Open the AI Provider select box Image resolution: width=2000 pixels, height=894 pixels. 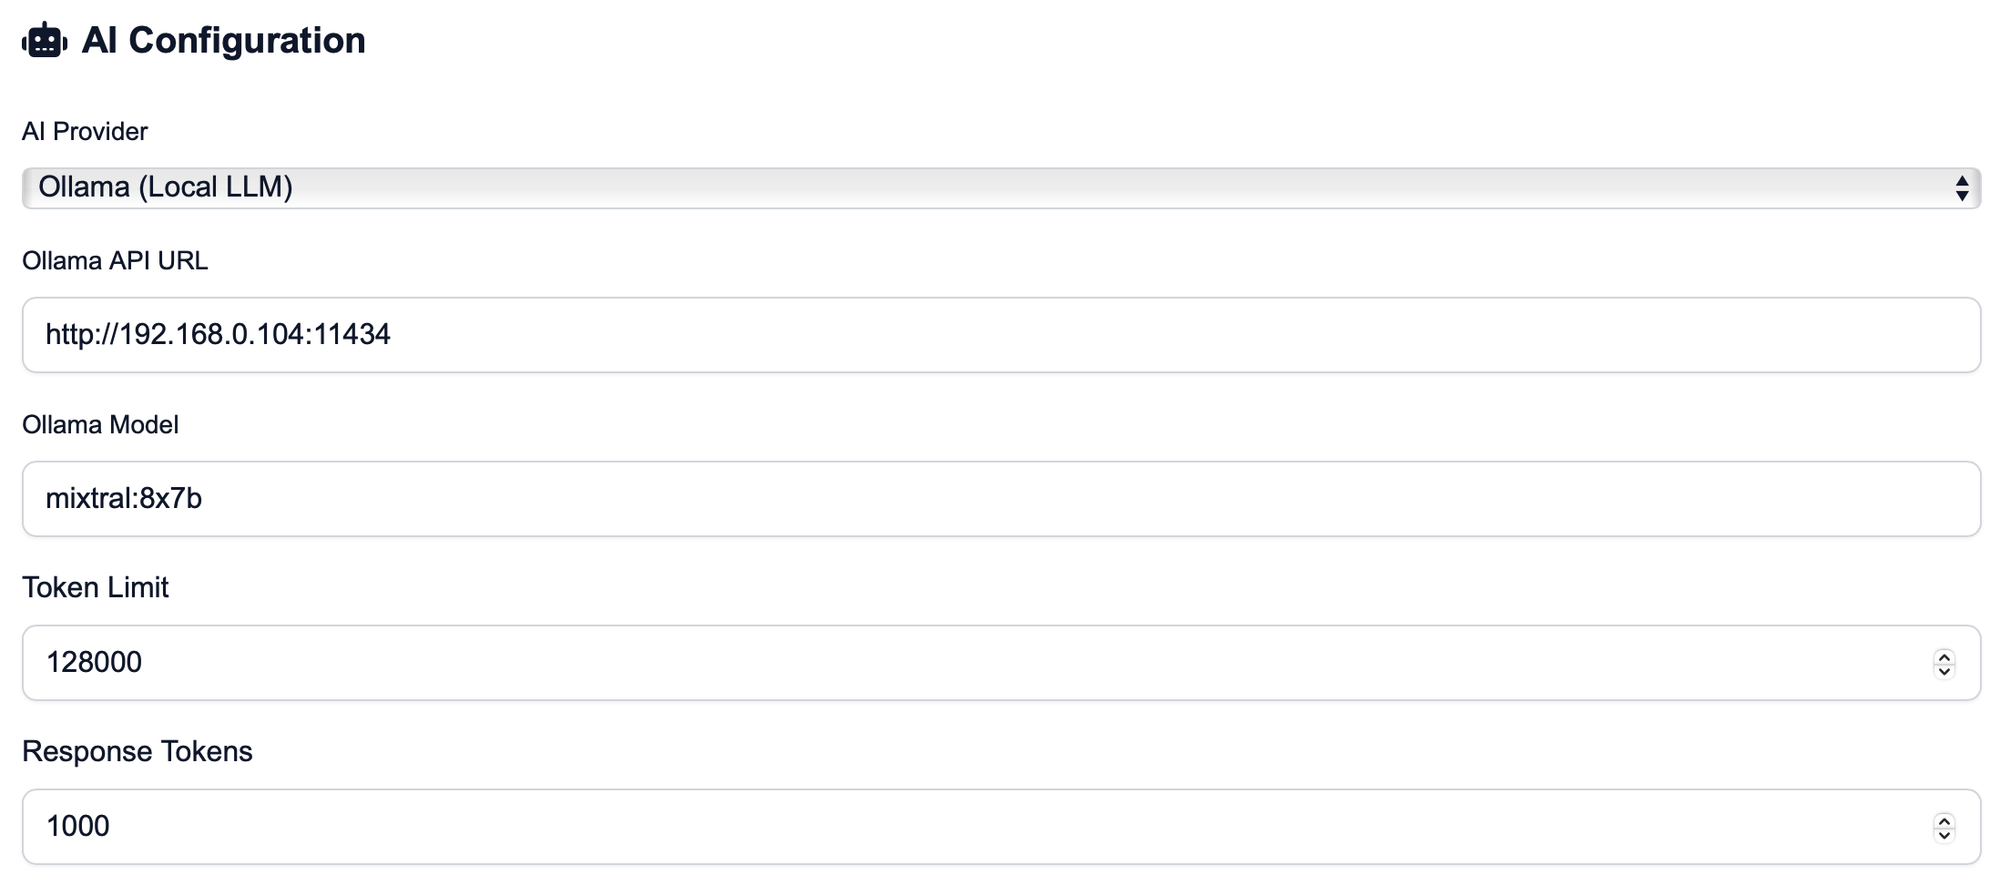click(x=1001, y=188)
